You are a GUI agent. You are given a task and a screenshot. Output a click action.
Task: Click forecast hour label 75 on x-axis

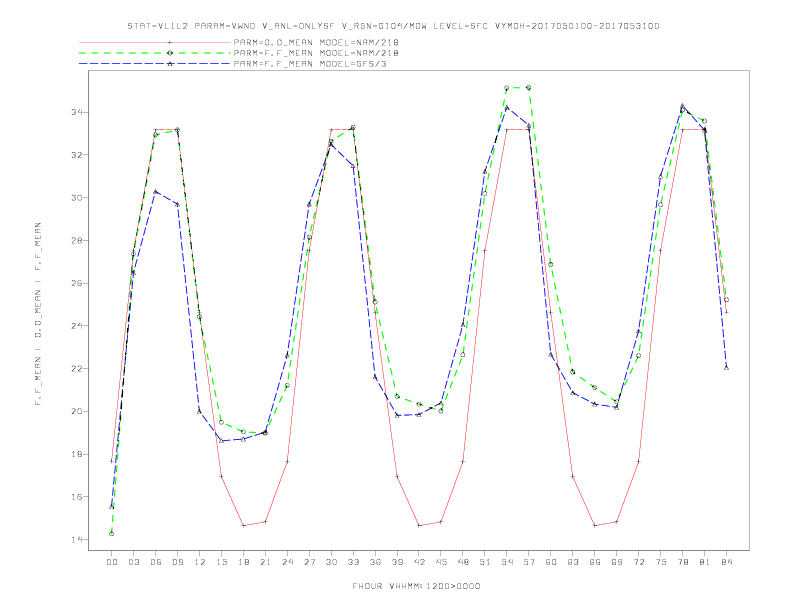tap(661, 562)
